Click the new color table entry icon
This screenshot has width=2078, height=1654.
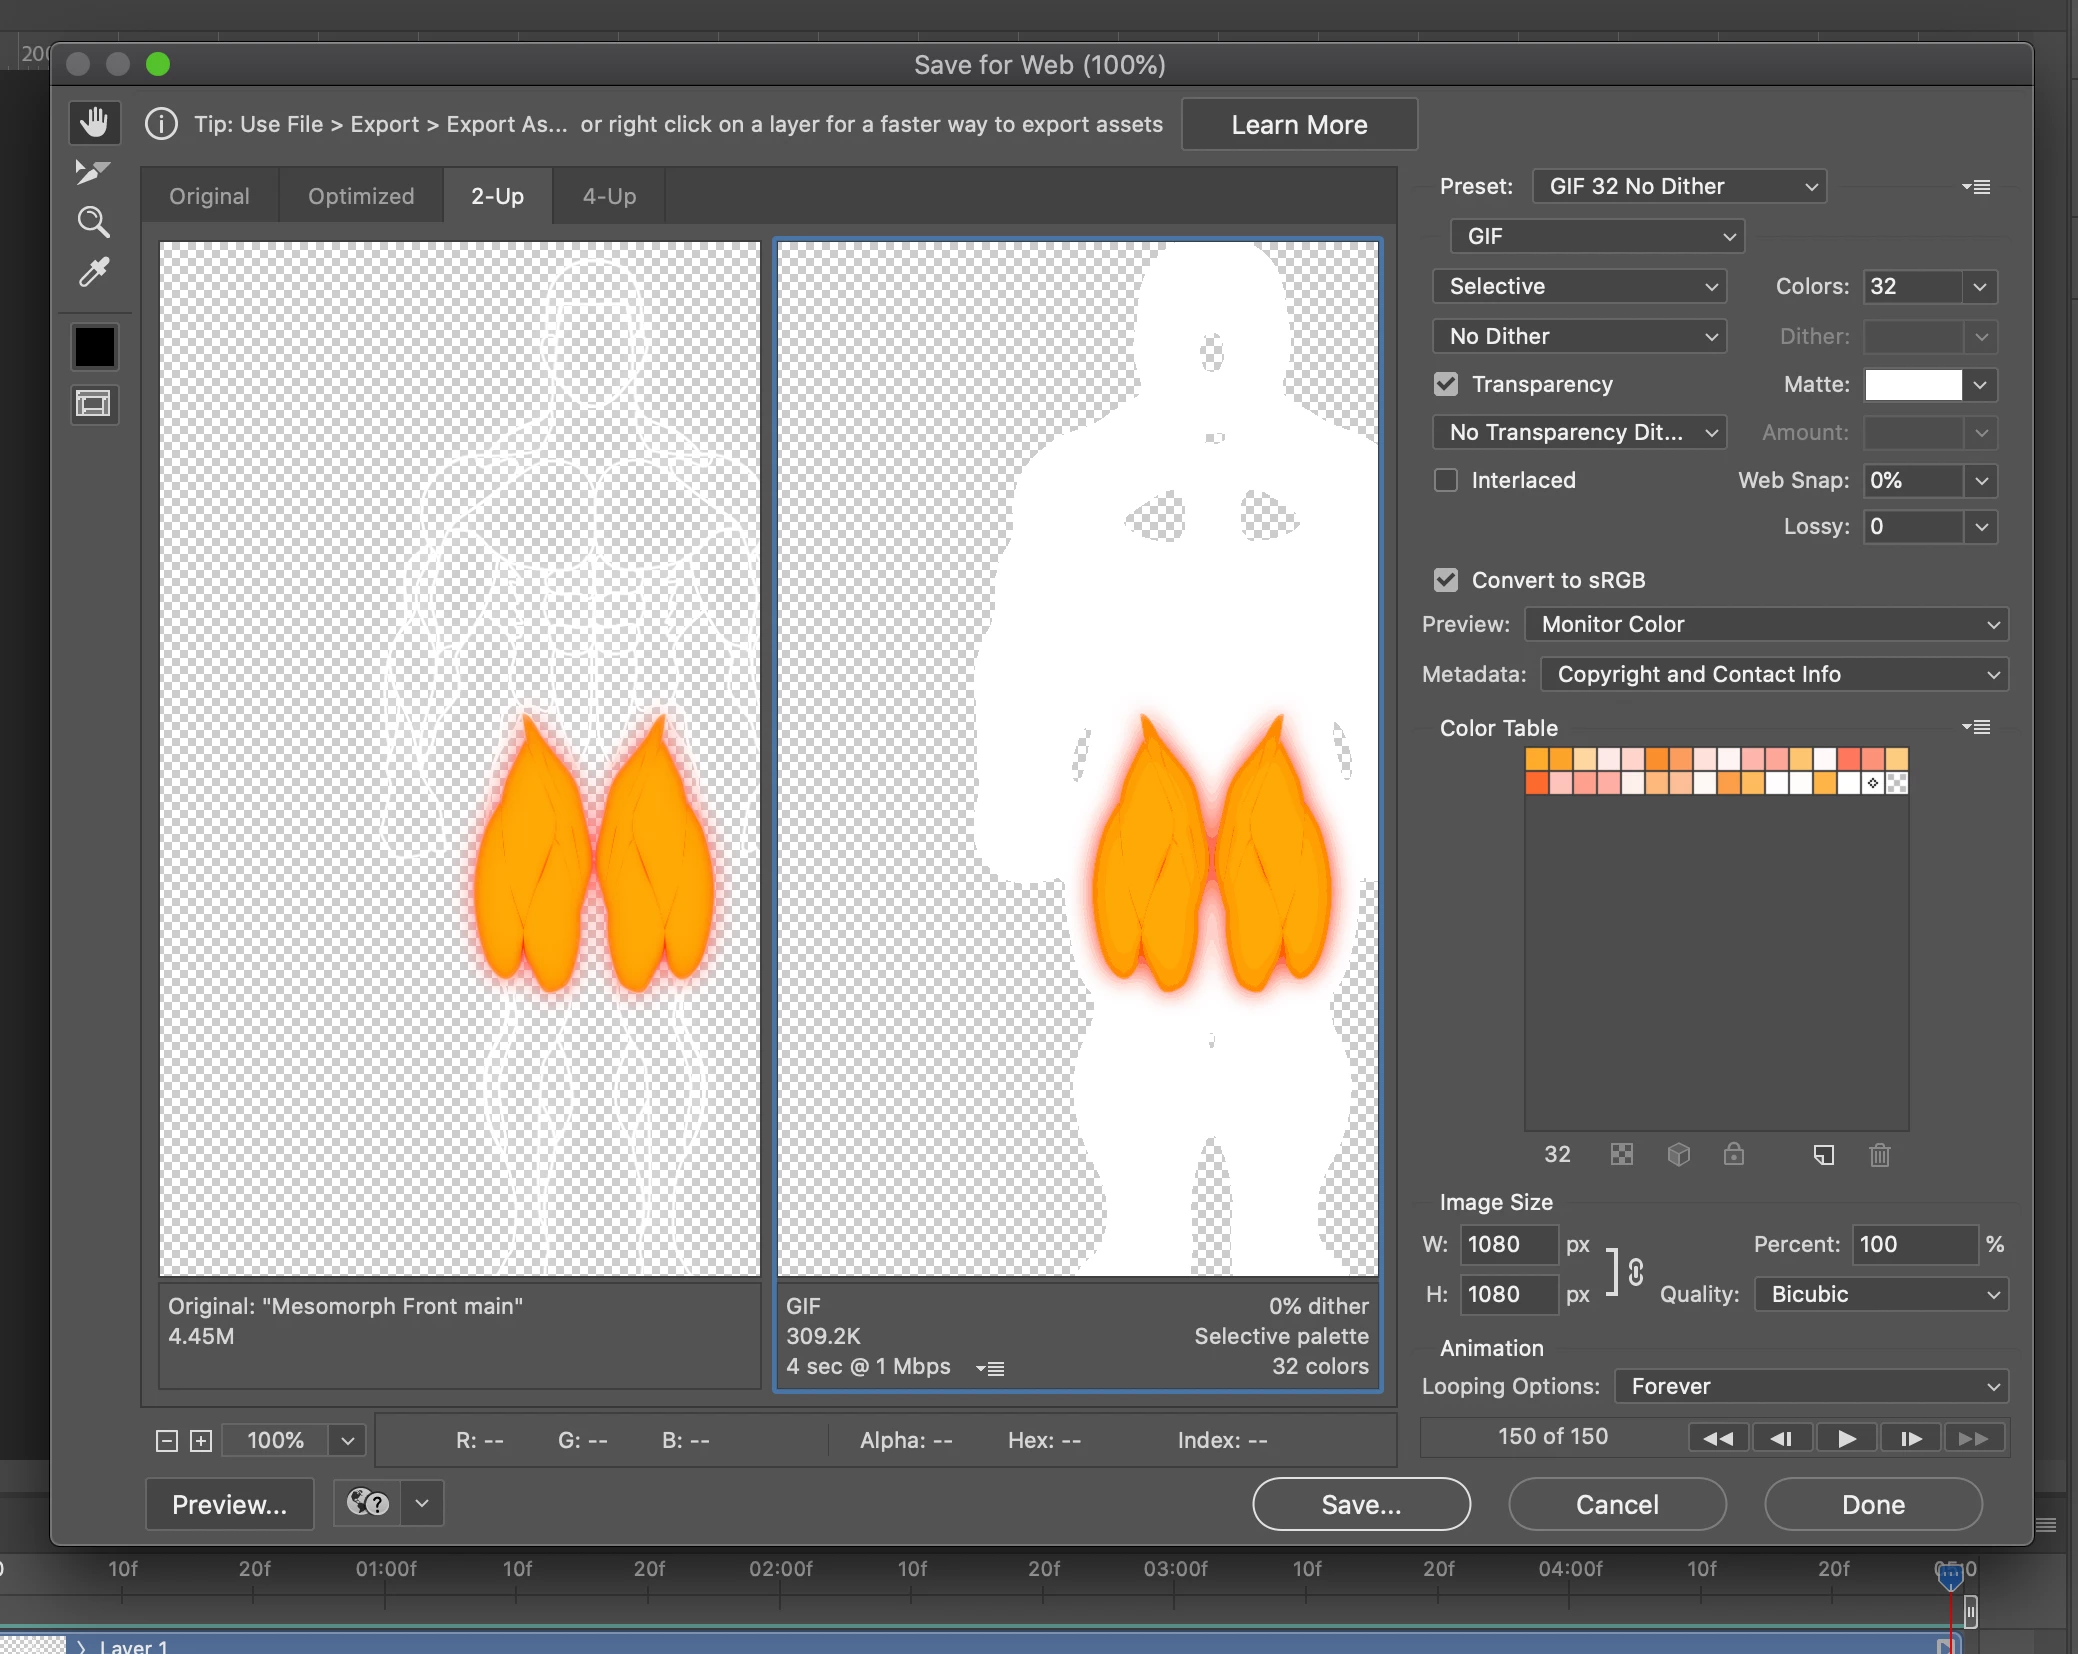click(1823, 1155)
